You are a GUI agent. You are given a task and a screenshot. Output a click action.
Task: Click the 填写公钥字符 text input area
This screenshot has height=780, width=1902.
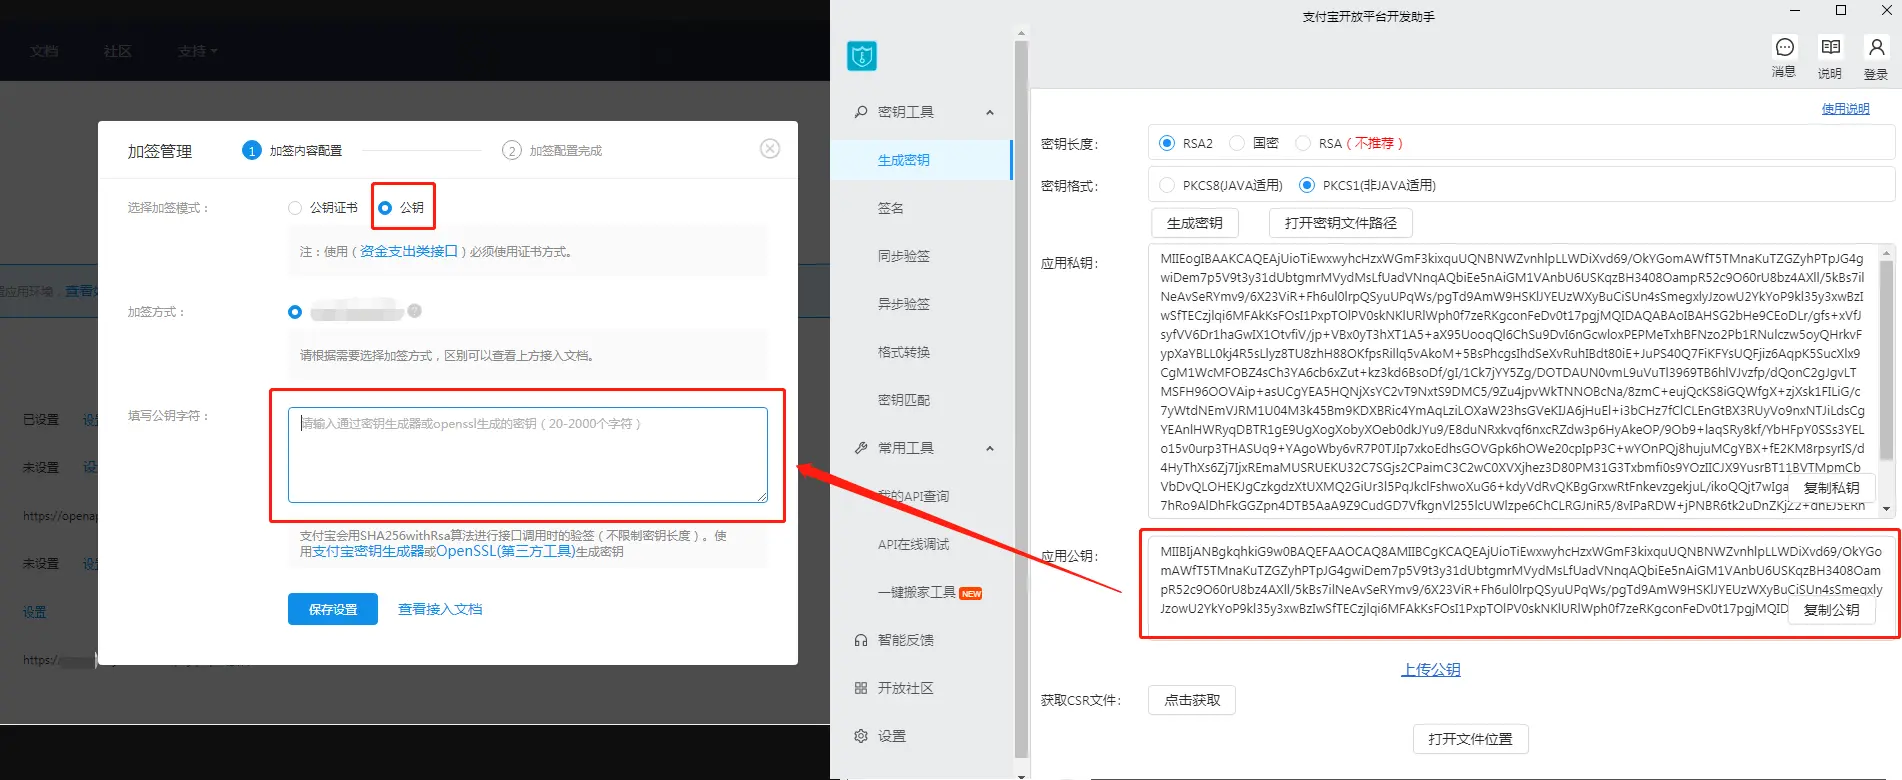click(x=527, y=455)
